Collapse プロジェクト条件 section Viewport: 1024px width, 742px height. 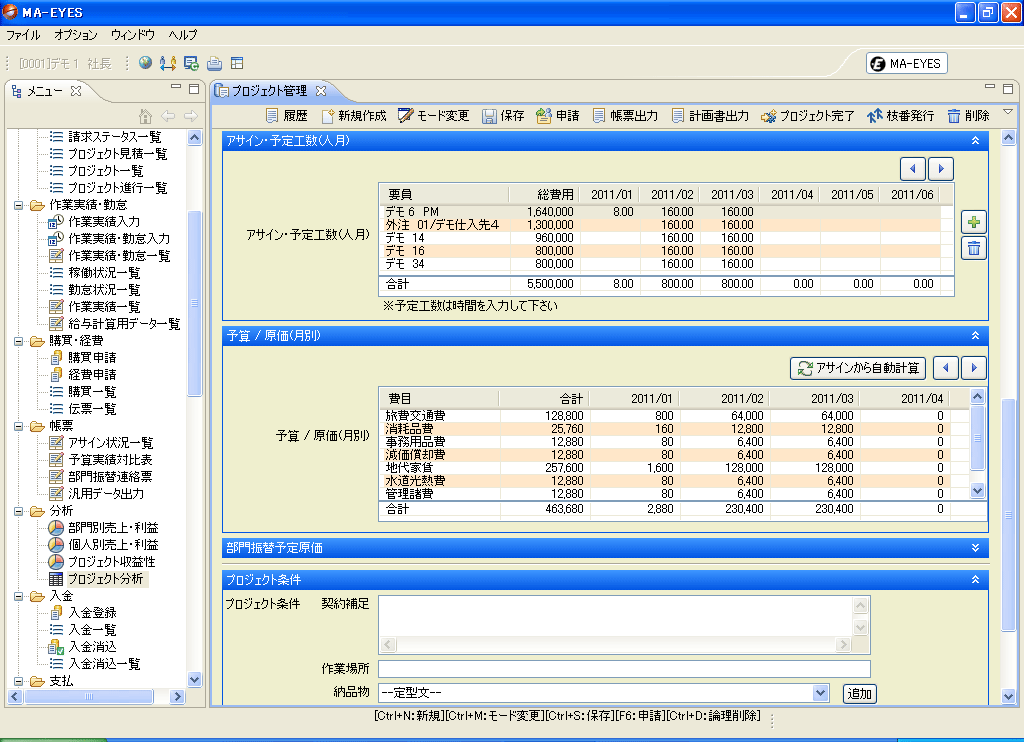click(975, 579)
